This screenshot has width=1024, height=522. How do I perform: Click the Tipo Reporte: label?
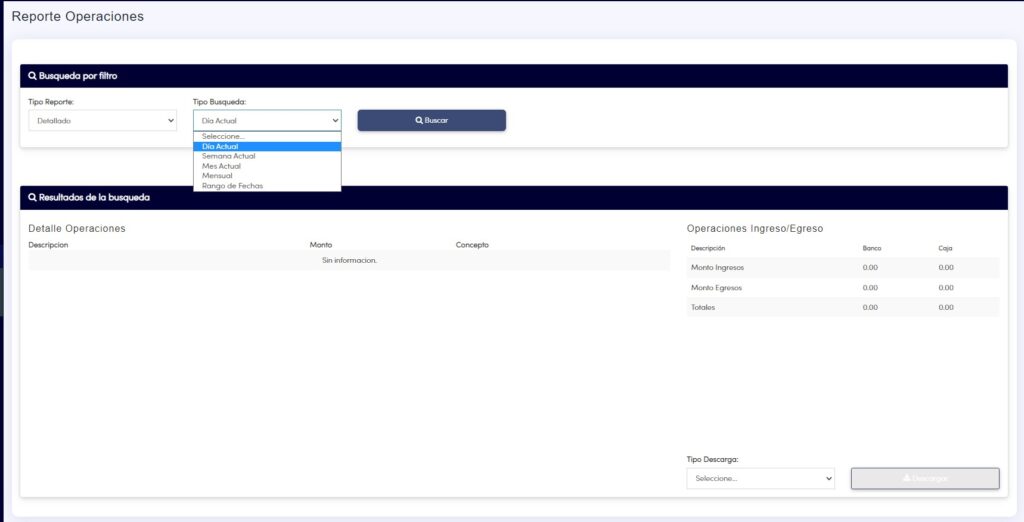[51, 102]
